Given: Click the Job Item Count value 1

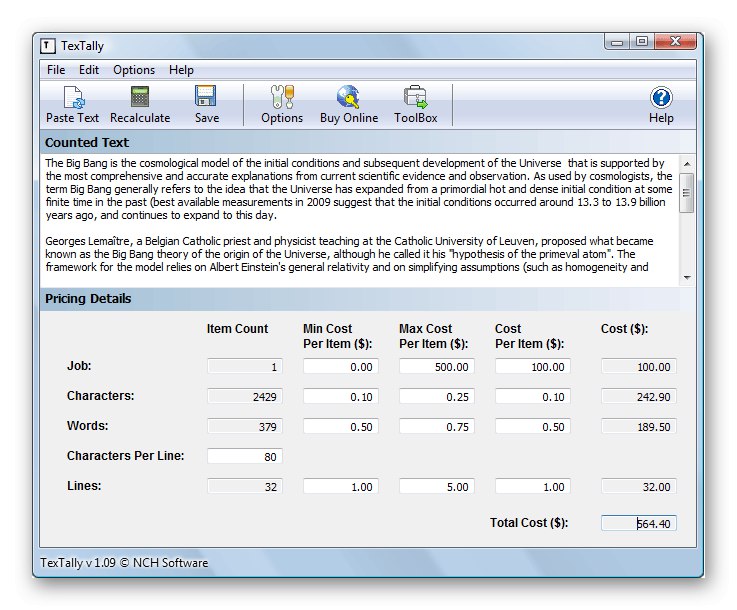Looking at the screenshot, I should 244,367.
